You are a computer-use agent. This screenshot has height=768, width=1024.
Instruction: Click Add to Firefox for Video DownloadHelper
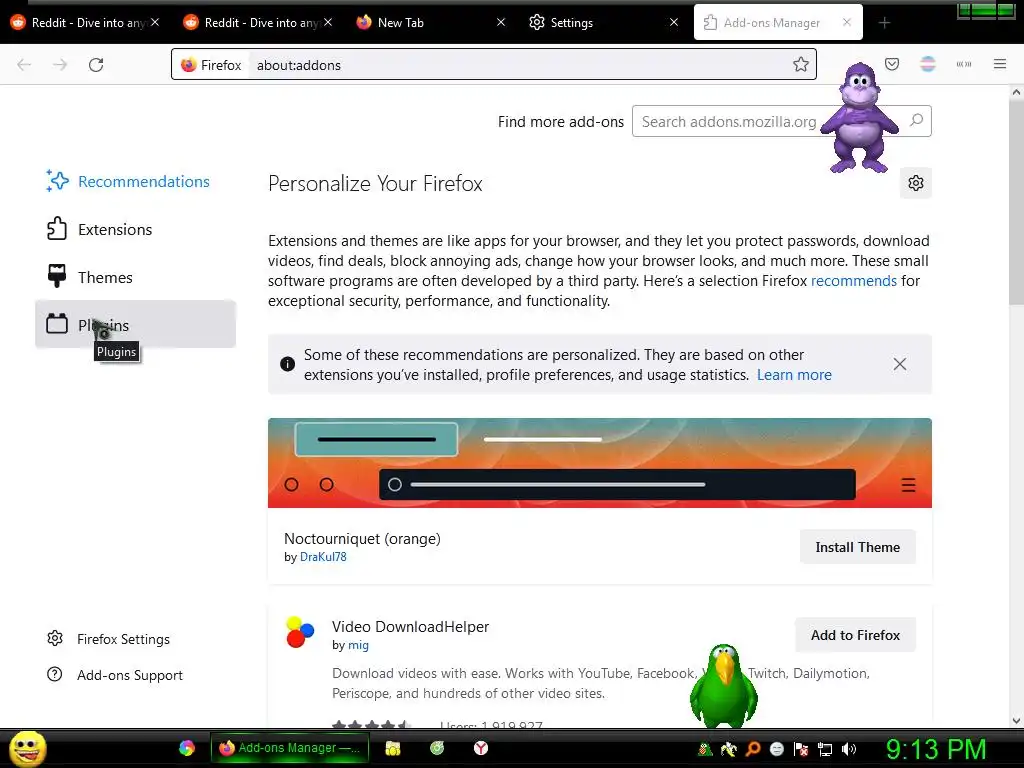[856, 635]
